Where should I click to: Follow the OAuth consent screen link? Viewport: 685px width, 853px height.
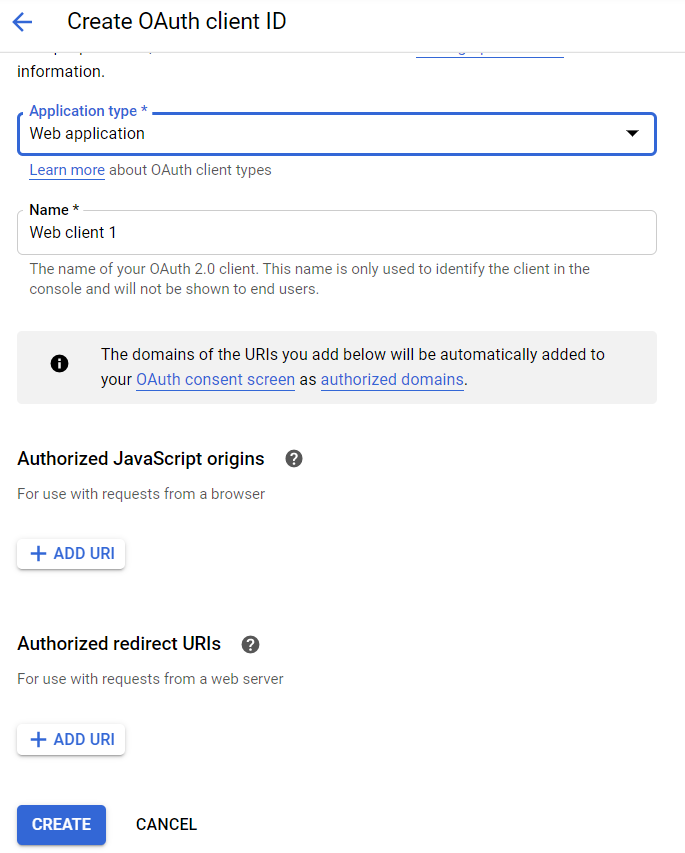(215, 380)
